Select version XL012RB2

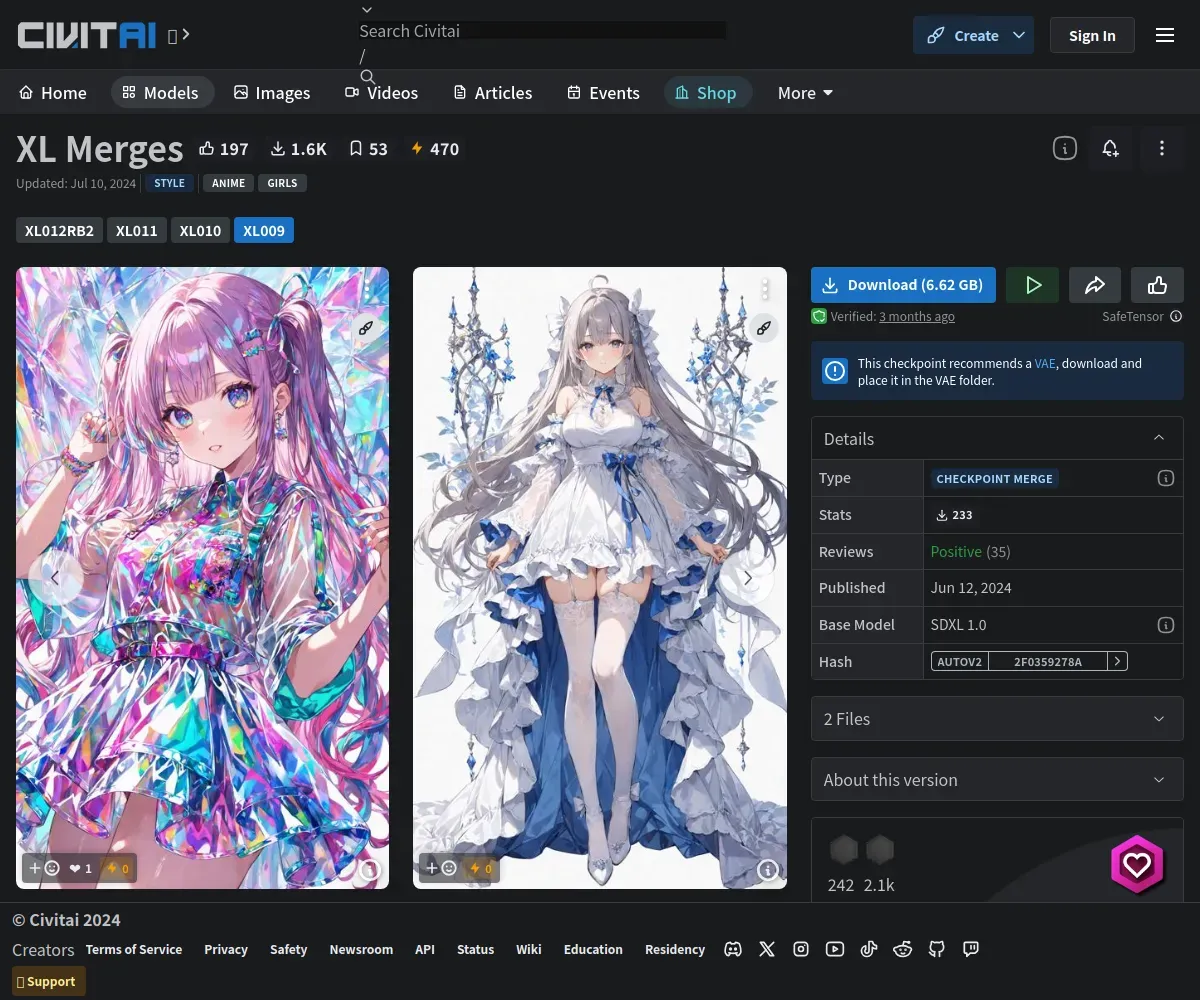pyautogui.click(x=59, y=231)
